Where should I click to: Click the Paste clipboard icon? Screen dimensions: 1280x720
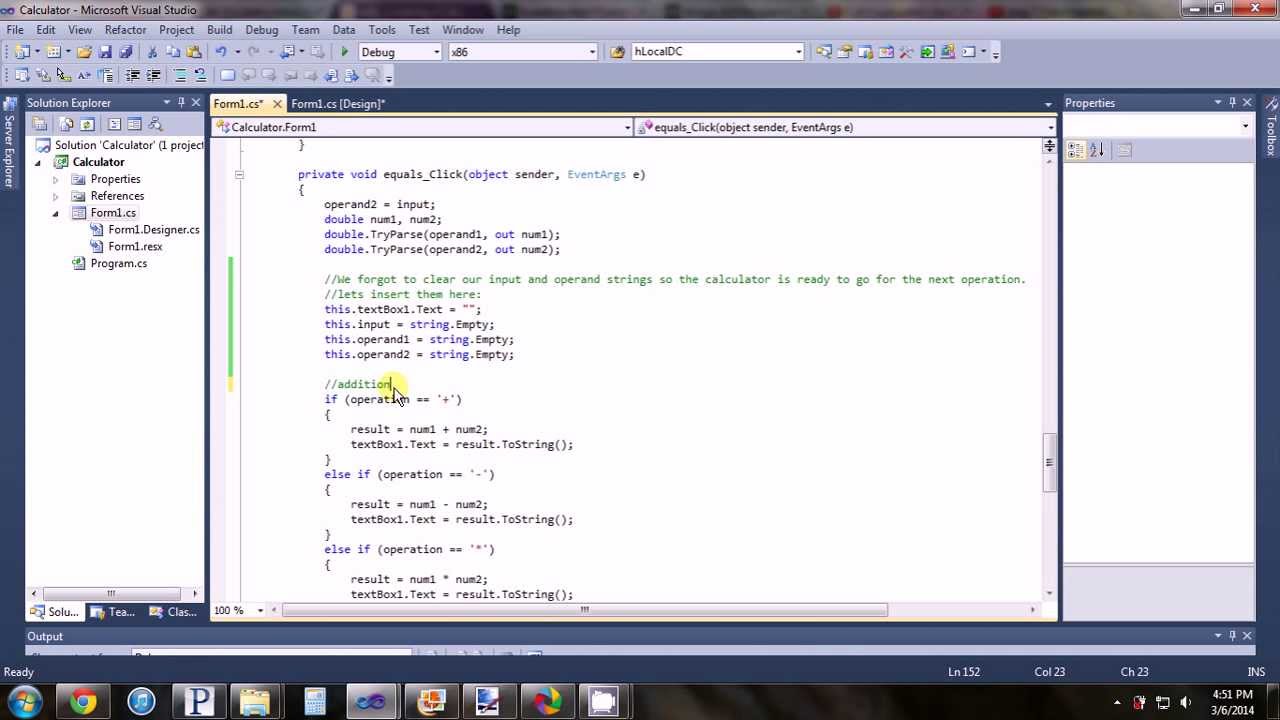tap(193, 52)
